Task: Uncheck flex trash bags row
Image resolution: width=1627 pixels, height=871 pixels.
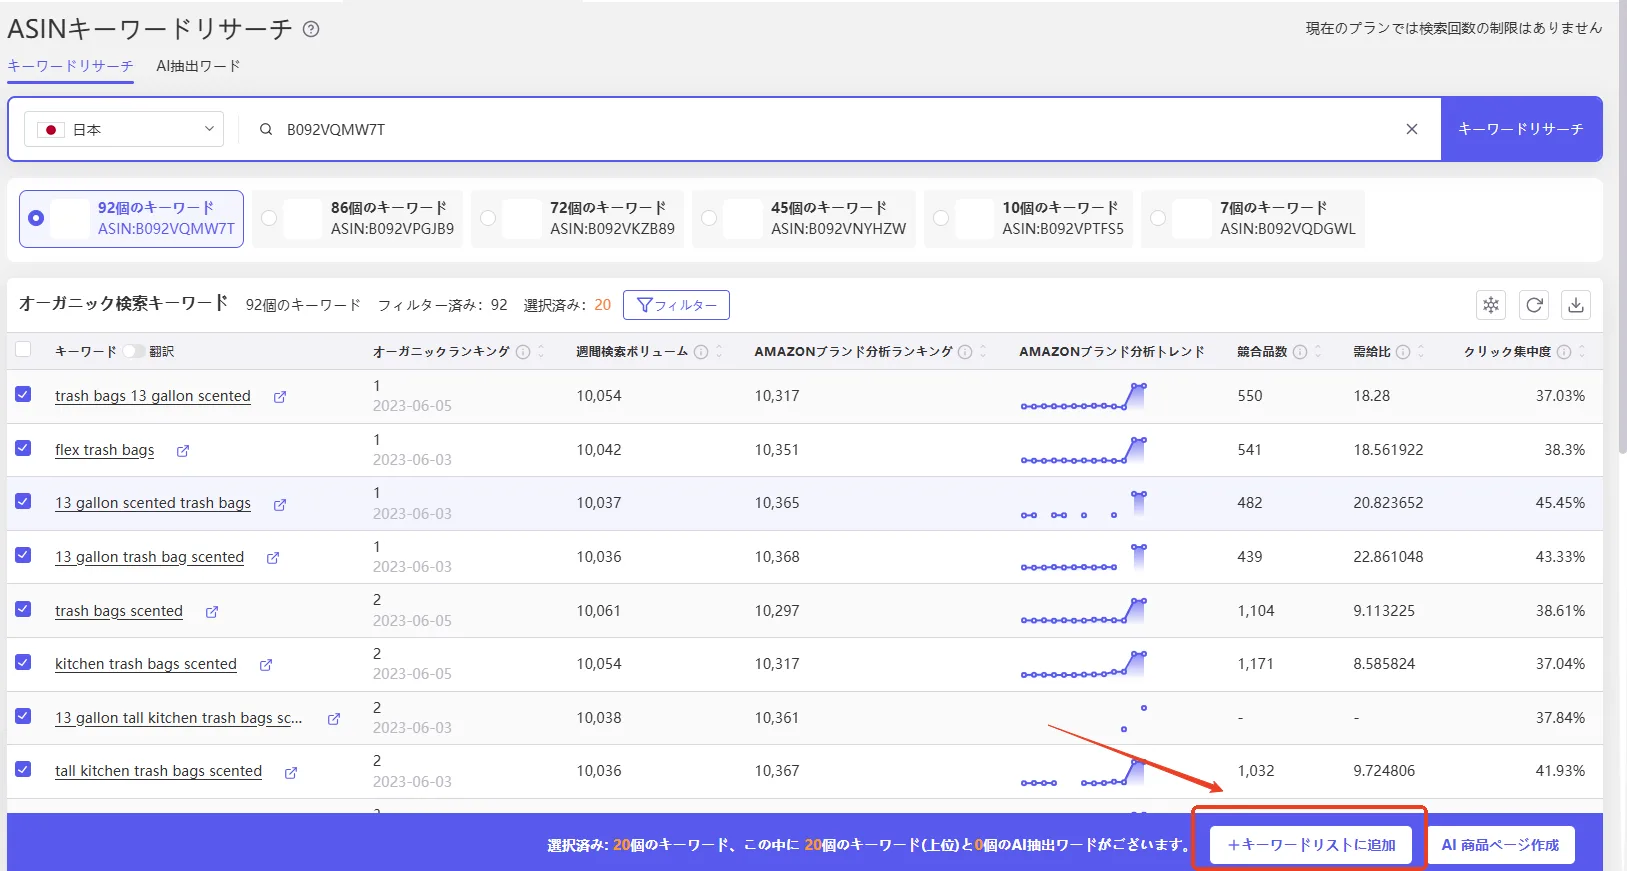Action: click(x=23, y=448)
